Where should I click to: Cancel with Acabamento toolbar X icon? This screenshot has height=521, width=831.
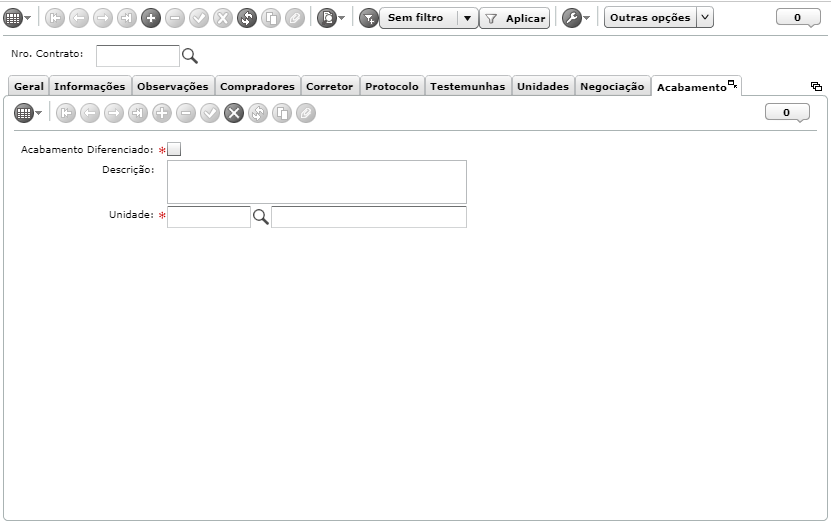(234, 113)
